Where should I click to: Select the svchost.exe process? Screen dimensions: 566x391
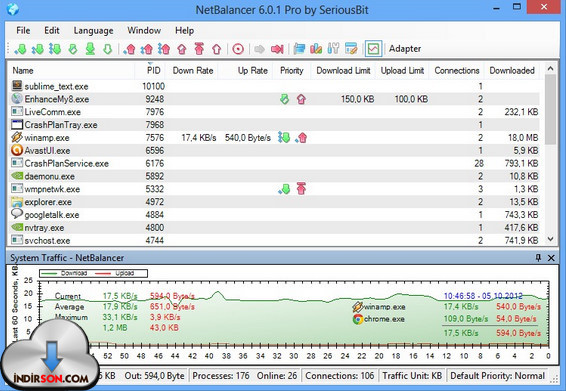274,240
